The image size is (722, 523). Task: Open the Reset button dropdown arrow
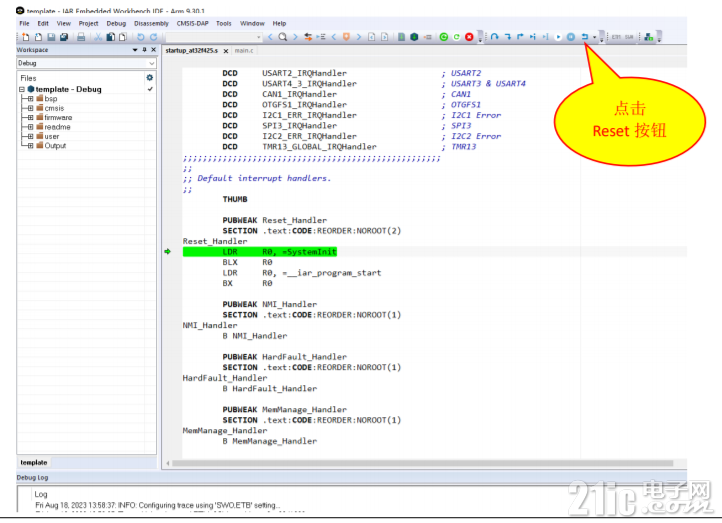pos(594,37)
